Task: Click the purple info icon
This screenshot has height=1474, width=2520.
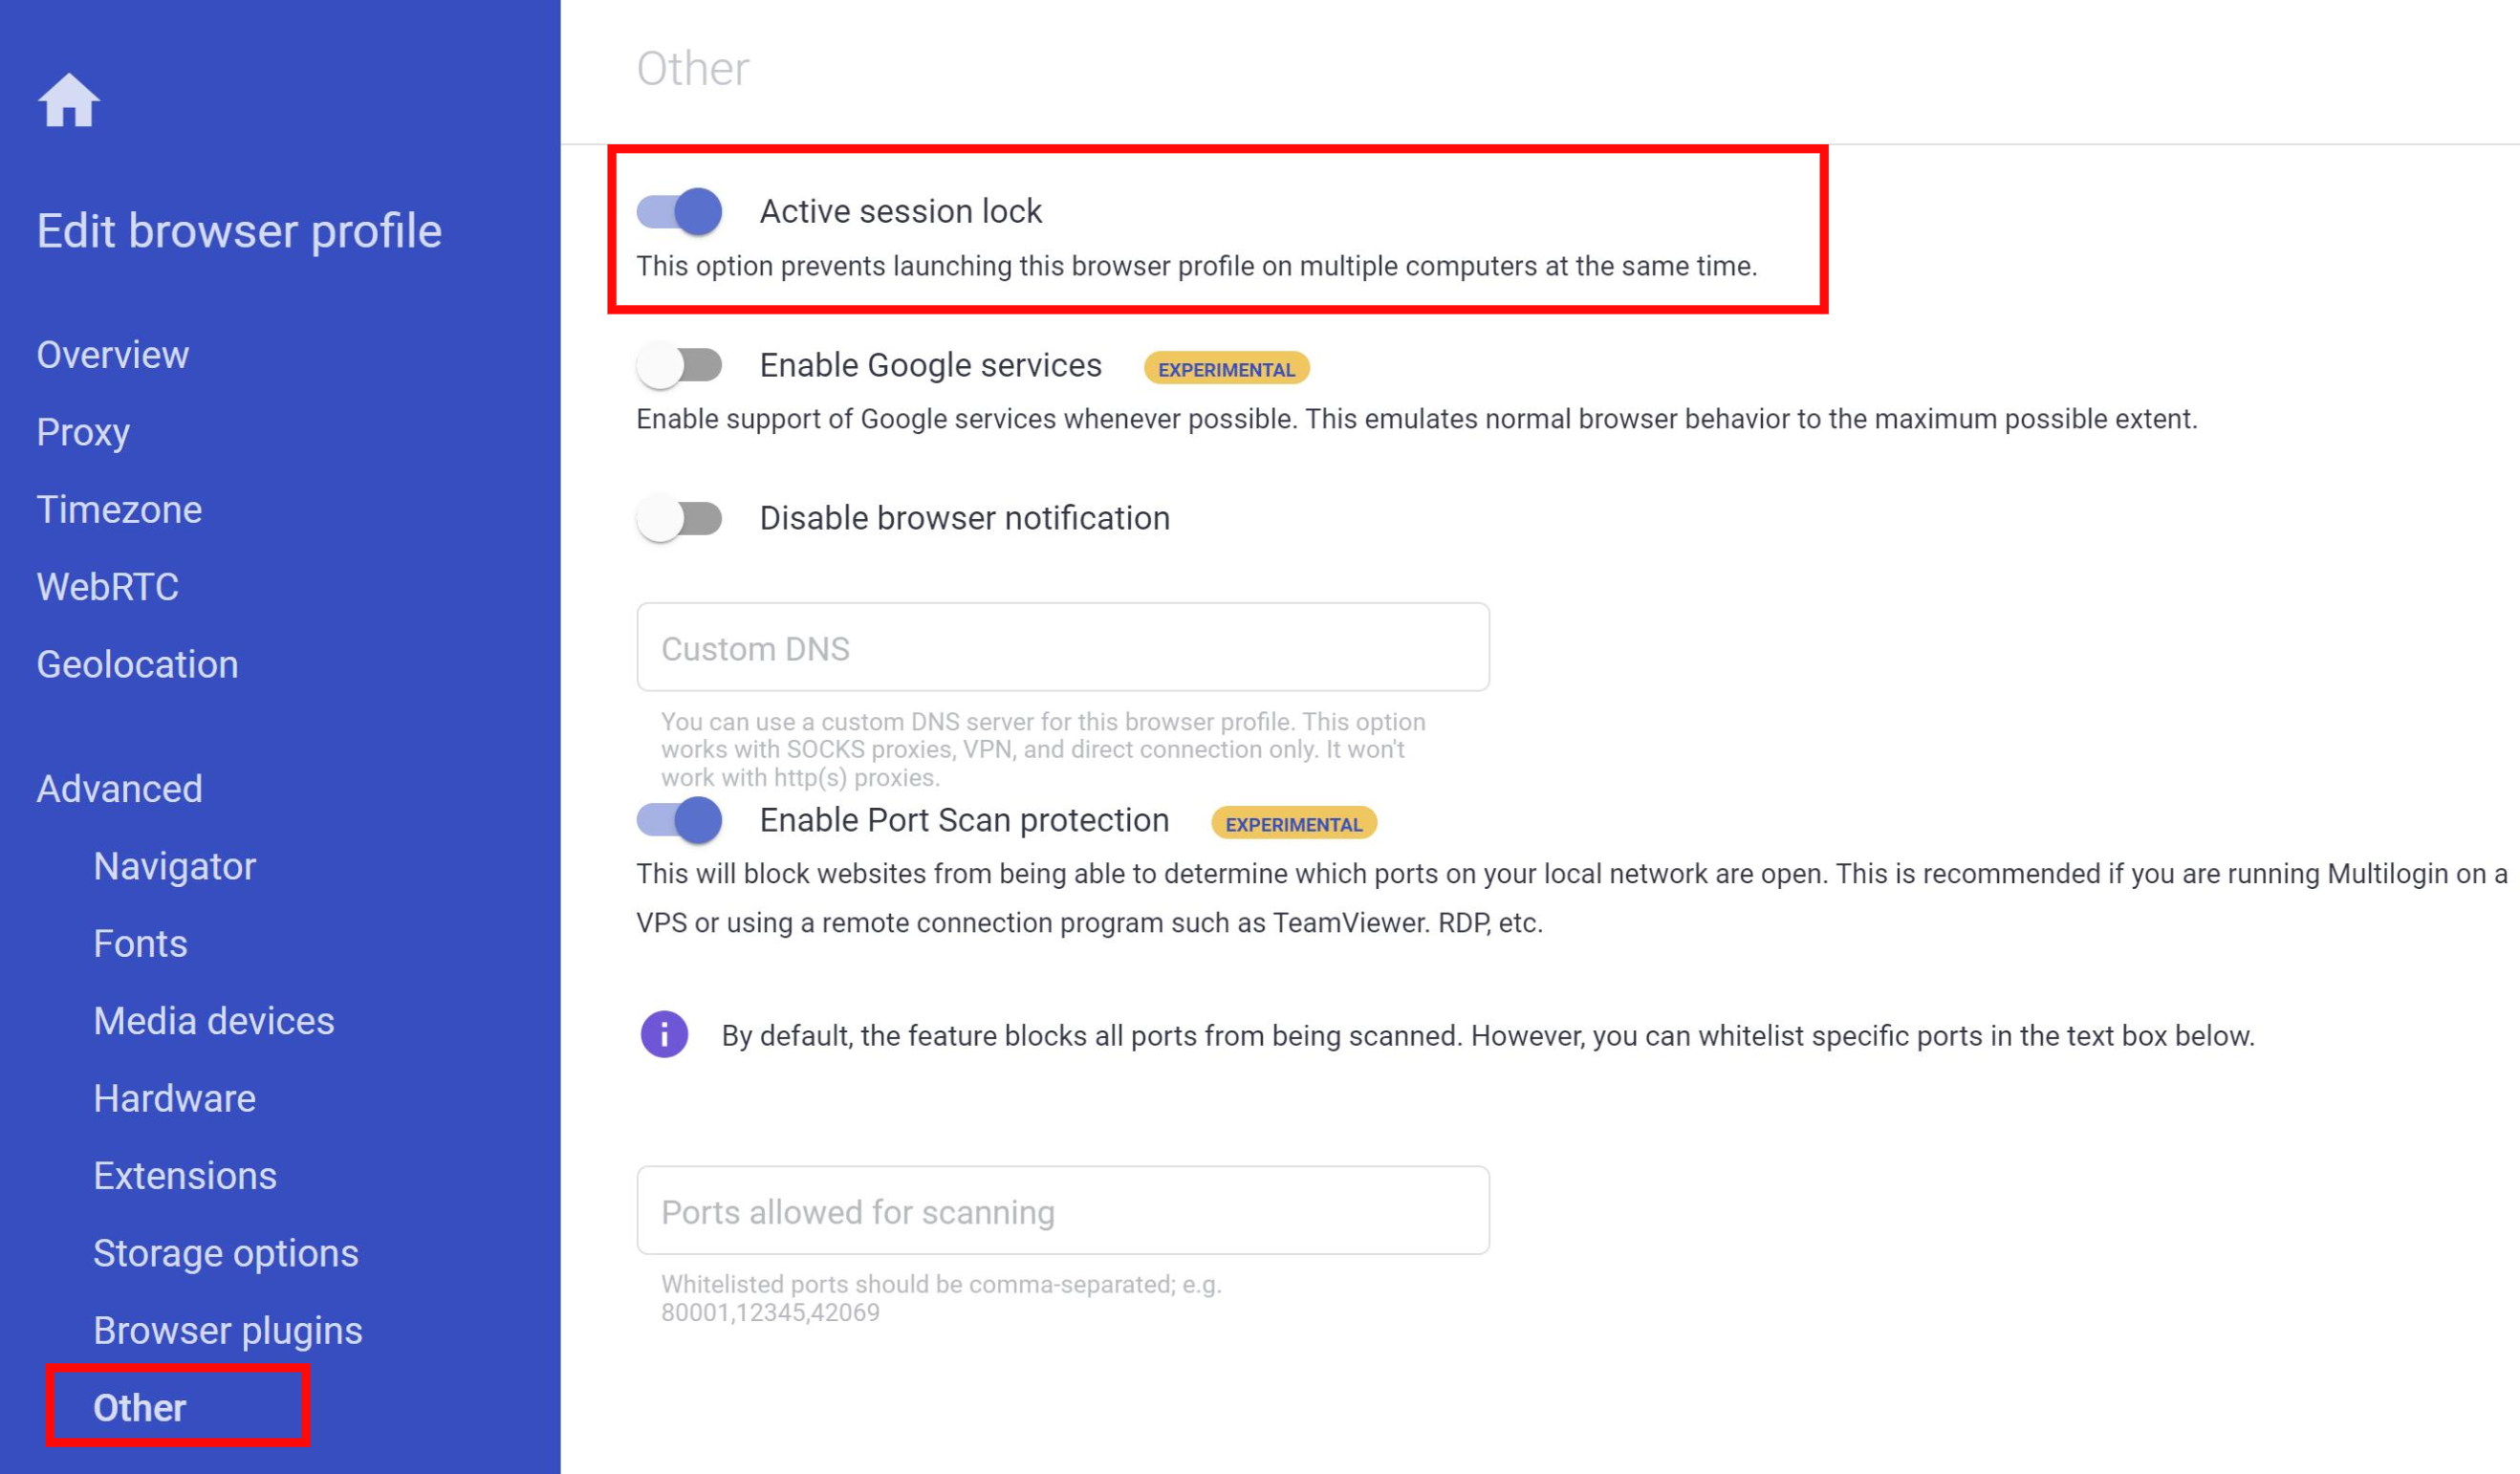Action: pos(664,1034)
